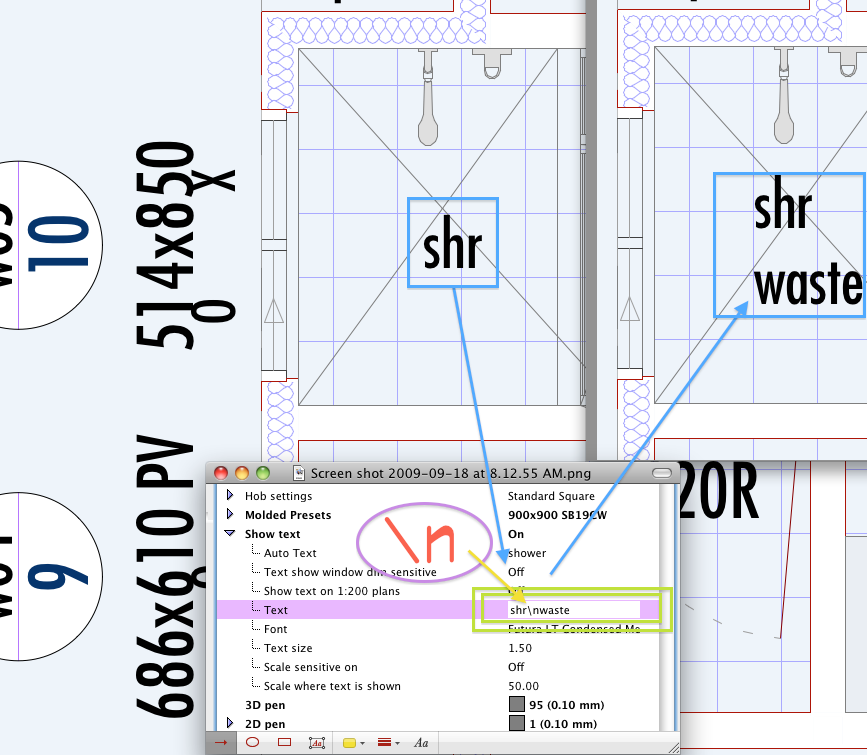Select the Font parameter row
This screenshot has height=755, width=867.
coord(275,629)
